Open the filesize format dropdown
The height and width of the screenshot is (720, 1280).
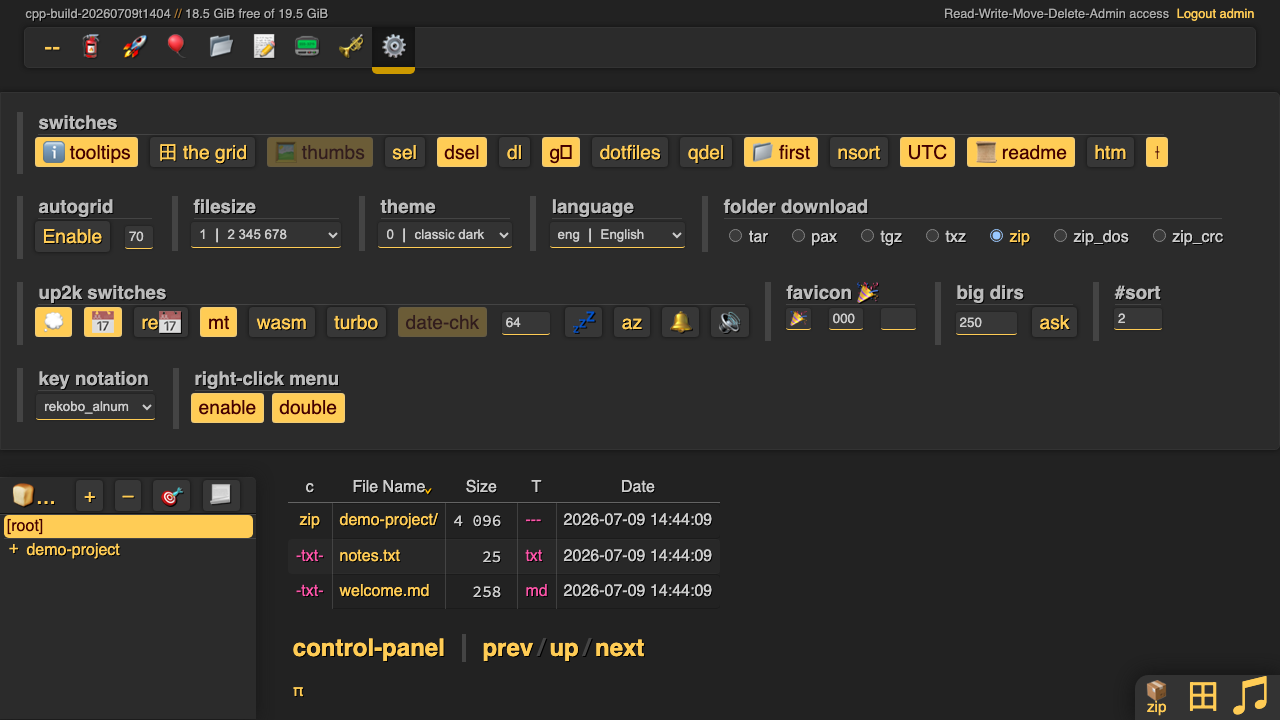point(266,235)
